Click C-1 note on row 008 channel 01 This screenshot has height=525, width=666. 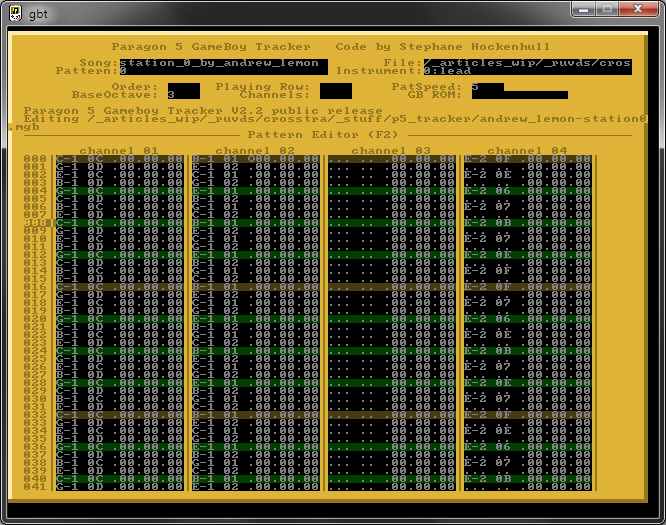[67, 223]
